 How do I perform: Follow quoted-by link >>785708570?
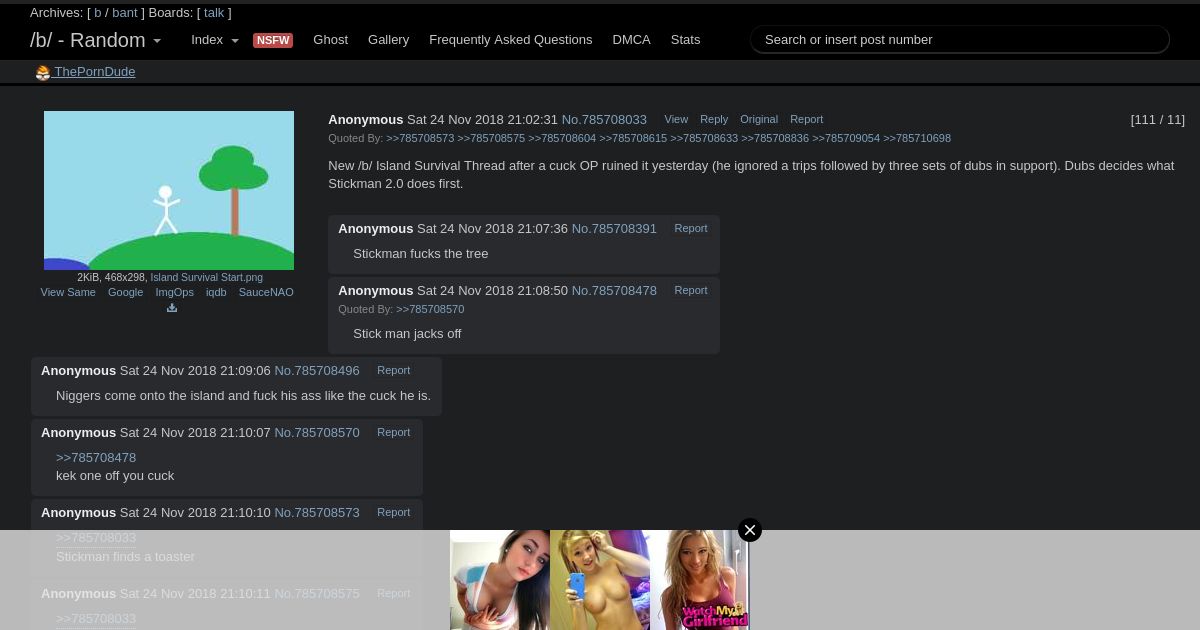click(x=430, y=310)
